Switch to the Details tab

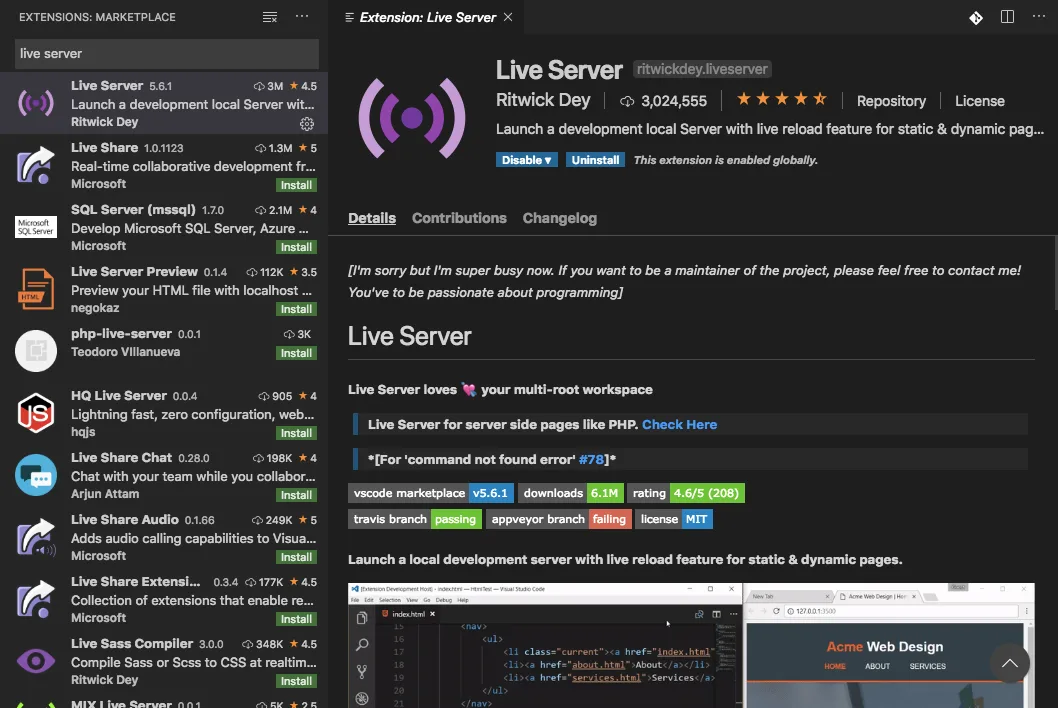point(372,218)
